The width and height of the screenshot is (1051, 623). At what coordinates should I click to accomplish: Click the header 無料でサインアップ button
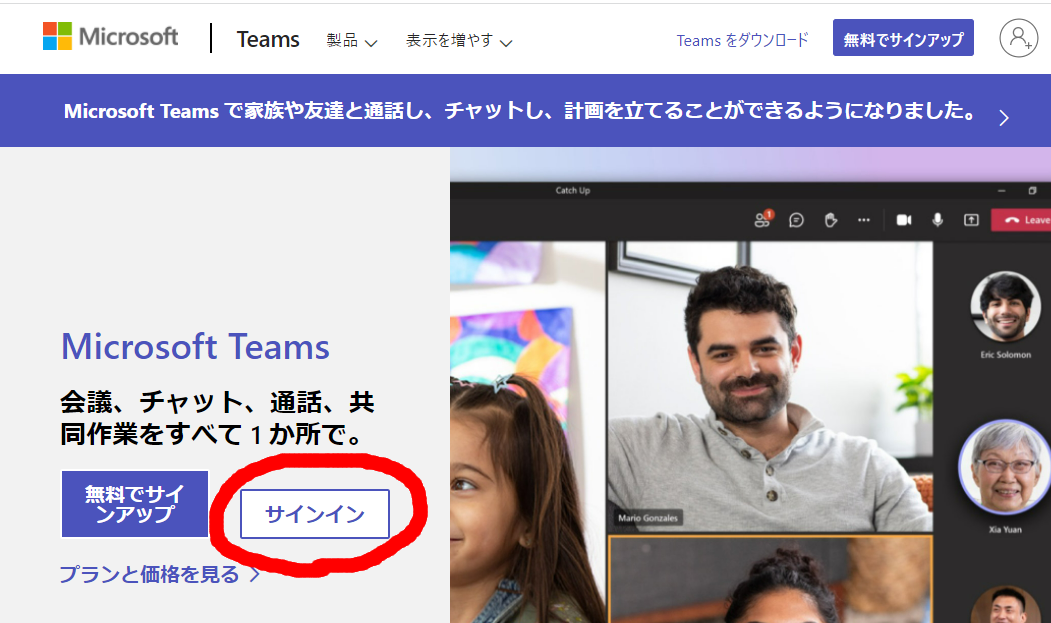pyautogui.click(x=904, y=38)
